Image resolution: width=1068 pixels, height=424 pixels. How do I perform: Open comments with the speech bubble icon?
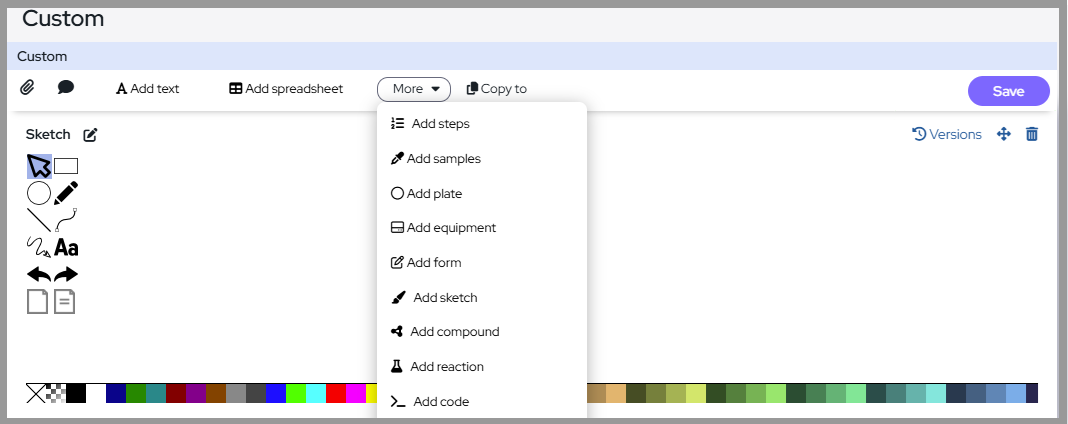click(x=66, y=87)
